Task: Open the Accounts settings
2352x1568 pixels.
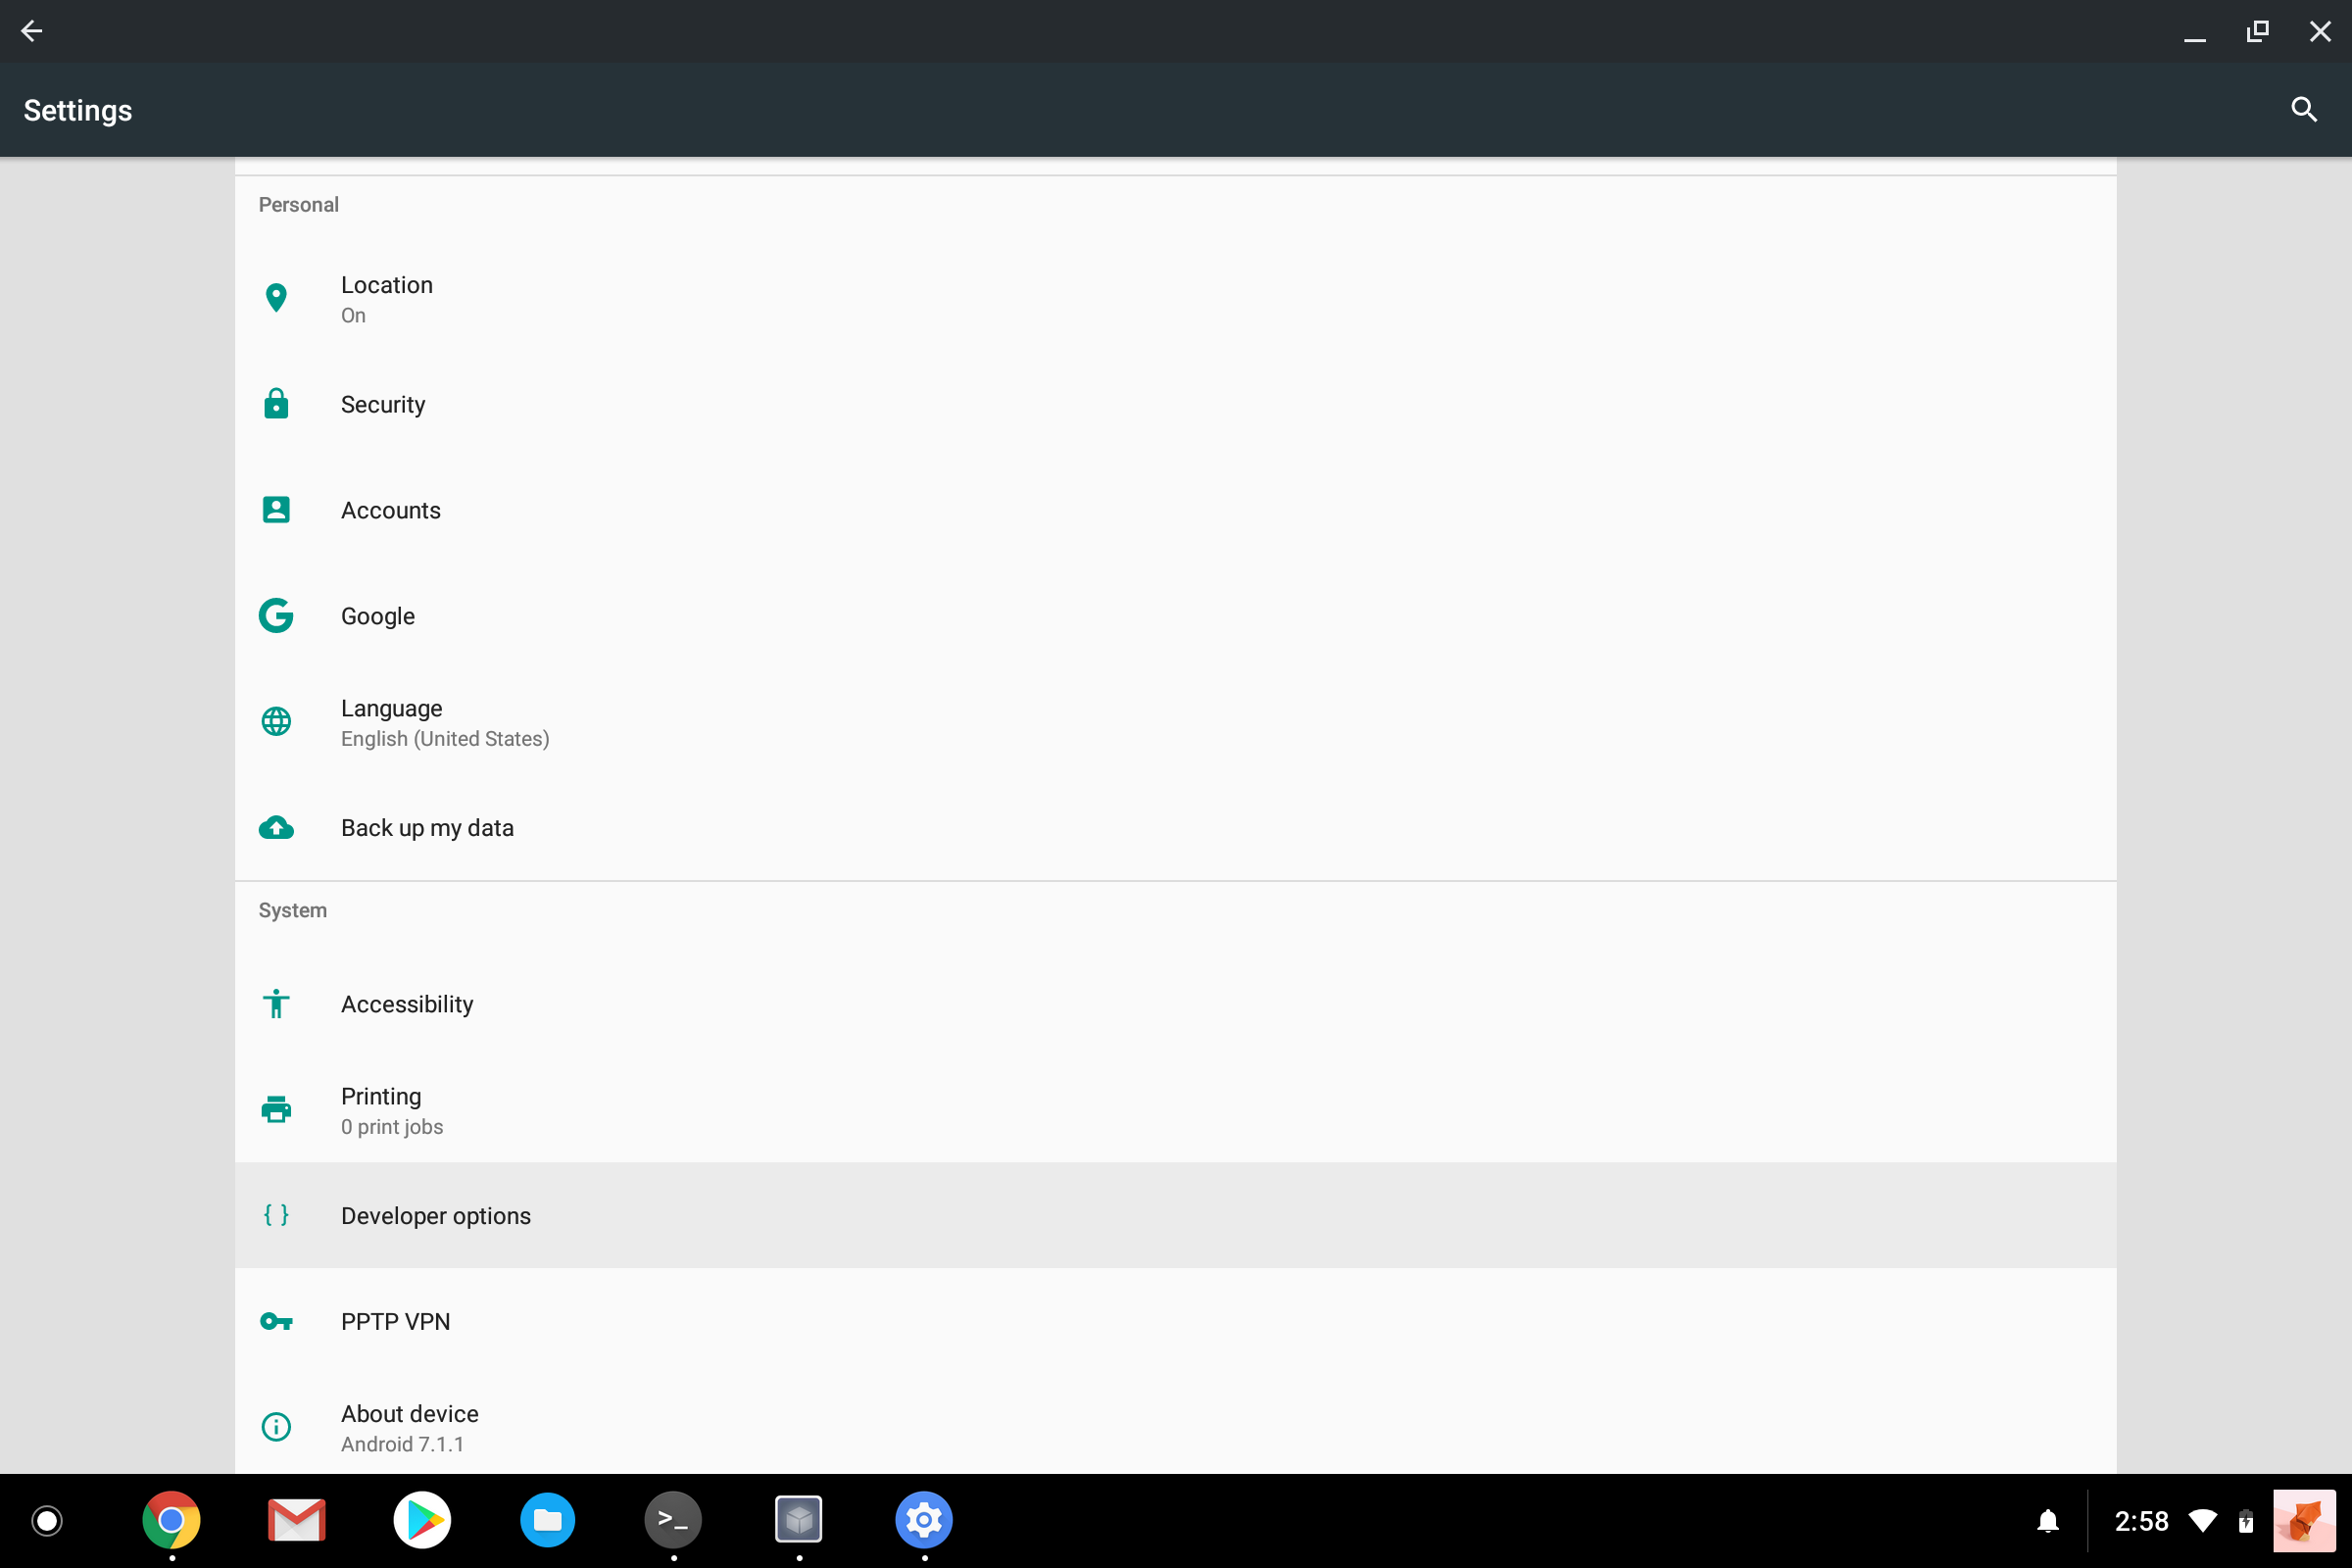Action: point(390,510)
